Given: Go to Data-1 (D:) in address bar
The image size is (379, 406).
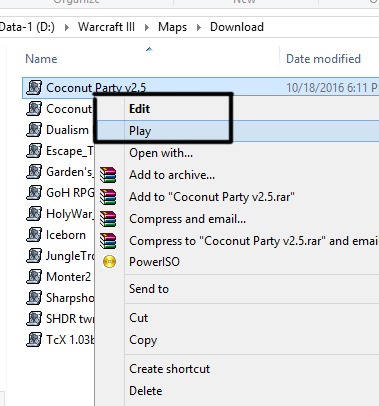Looking at the screenshot, I should 27,27.
